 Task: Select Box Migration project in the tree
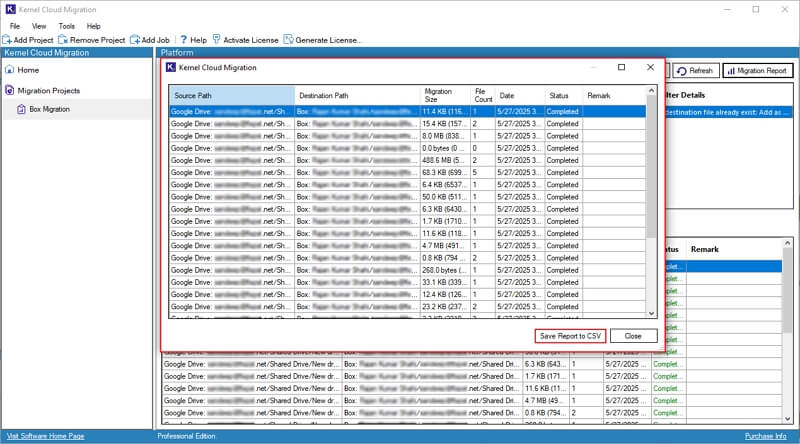[x=49, y=109]
